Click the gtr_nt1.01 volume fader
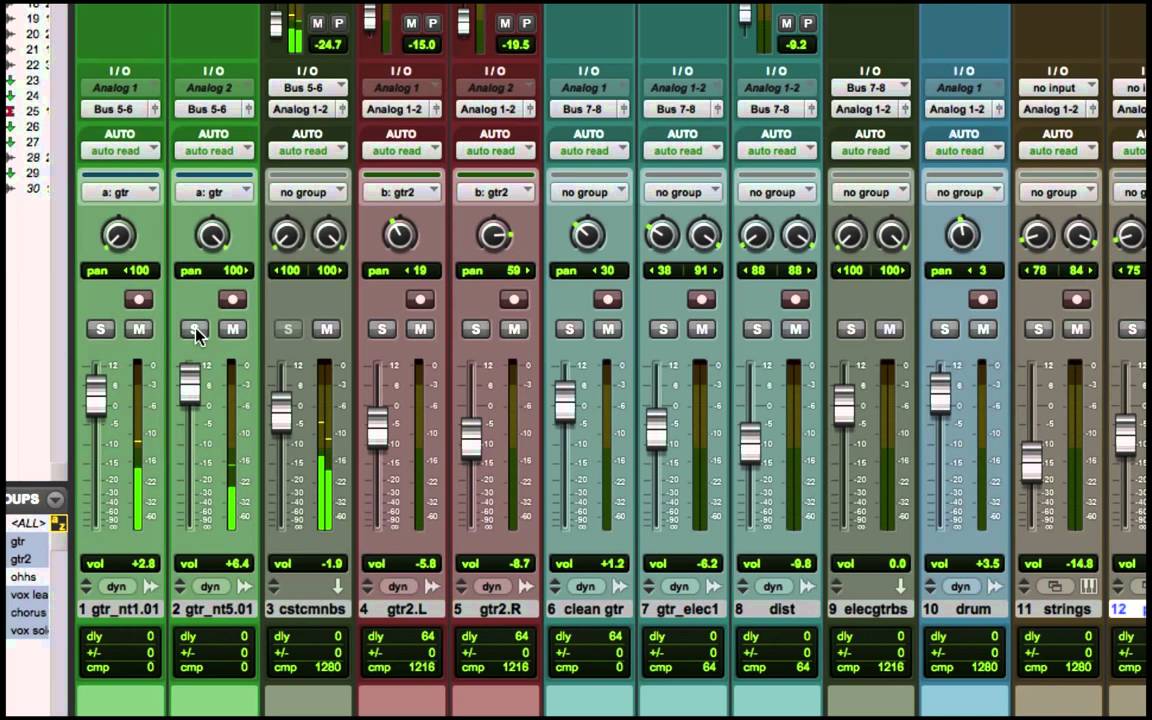Screen dimensions: 1152x720 (x=96, y=395)
